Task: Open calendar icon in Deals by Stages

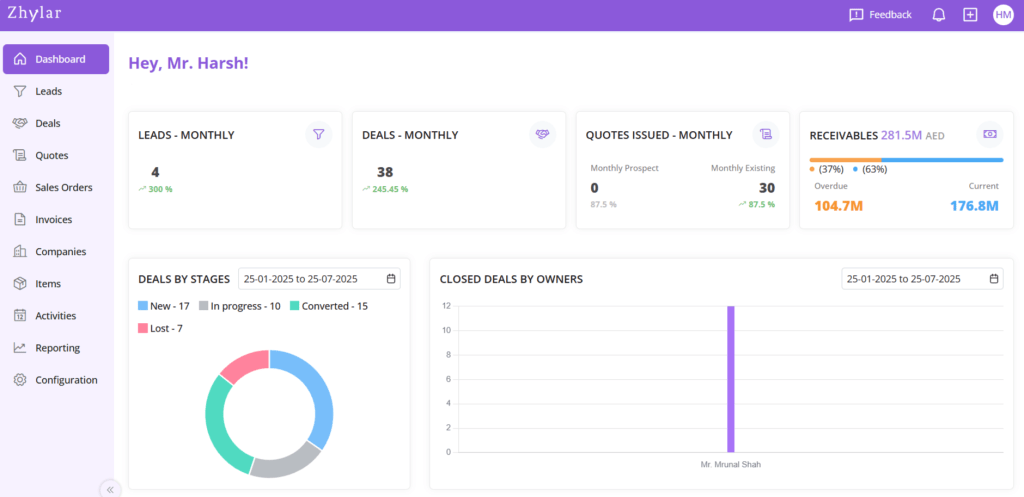Action: coord(391,279)
